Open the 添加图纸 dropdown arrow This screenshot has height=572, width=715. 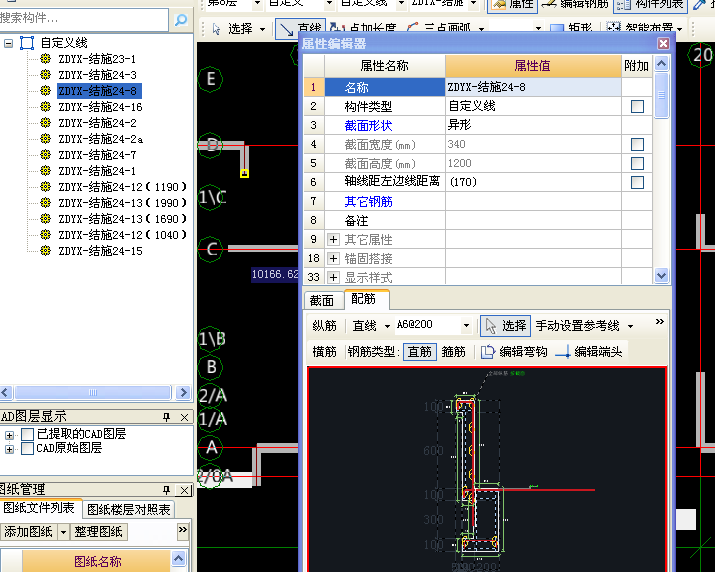click(63, 532)
